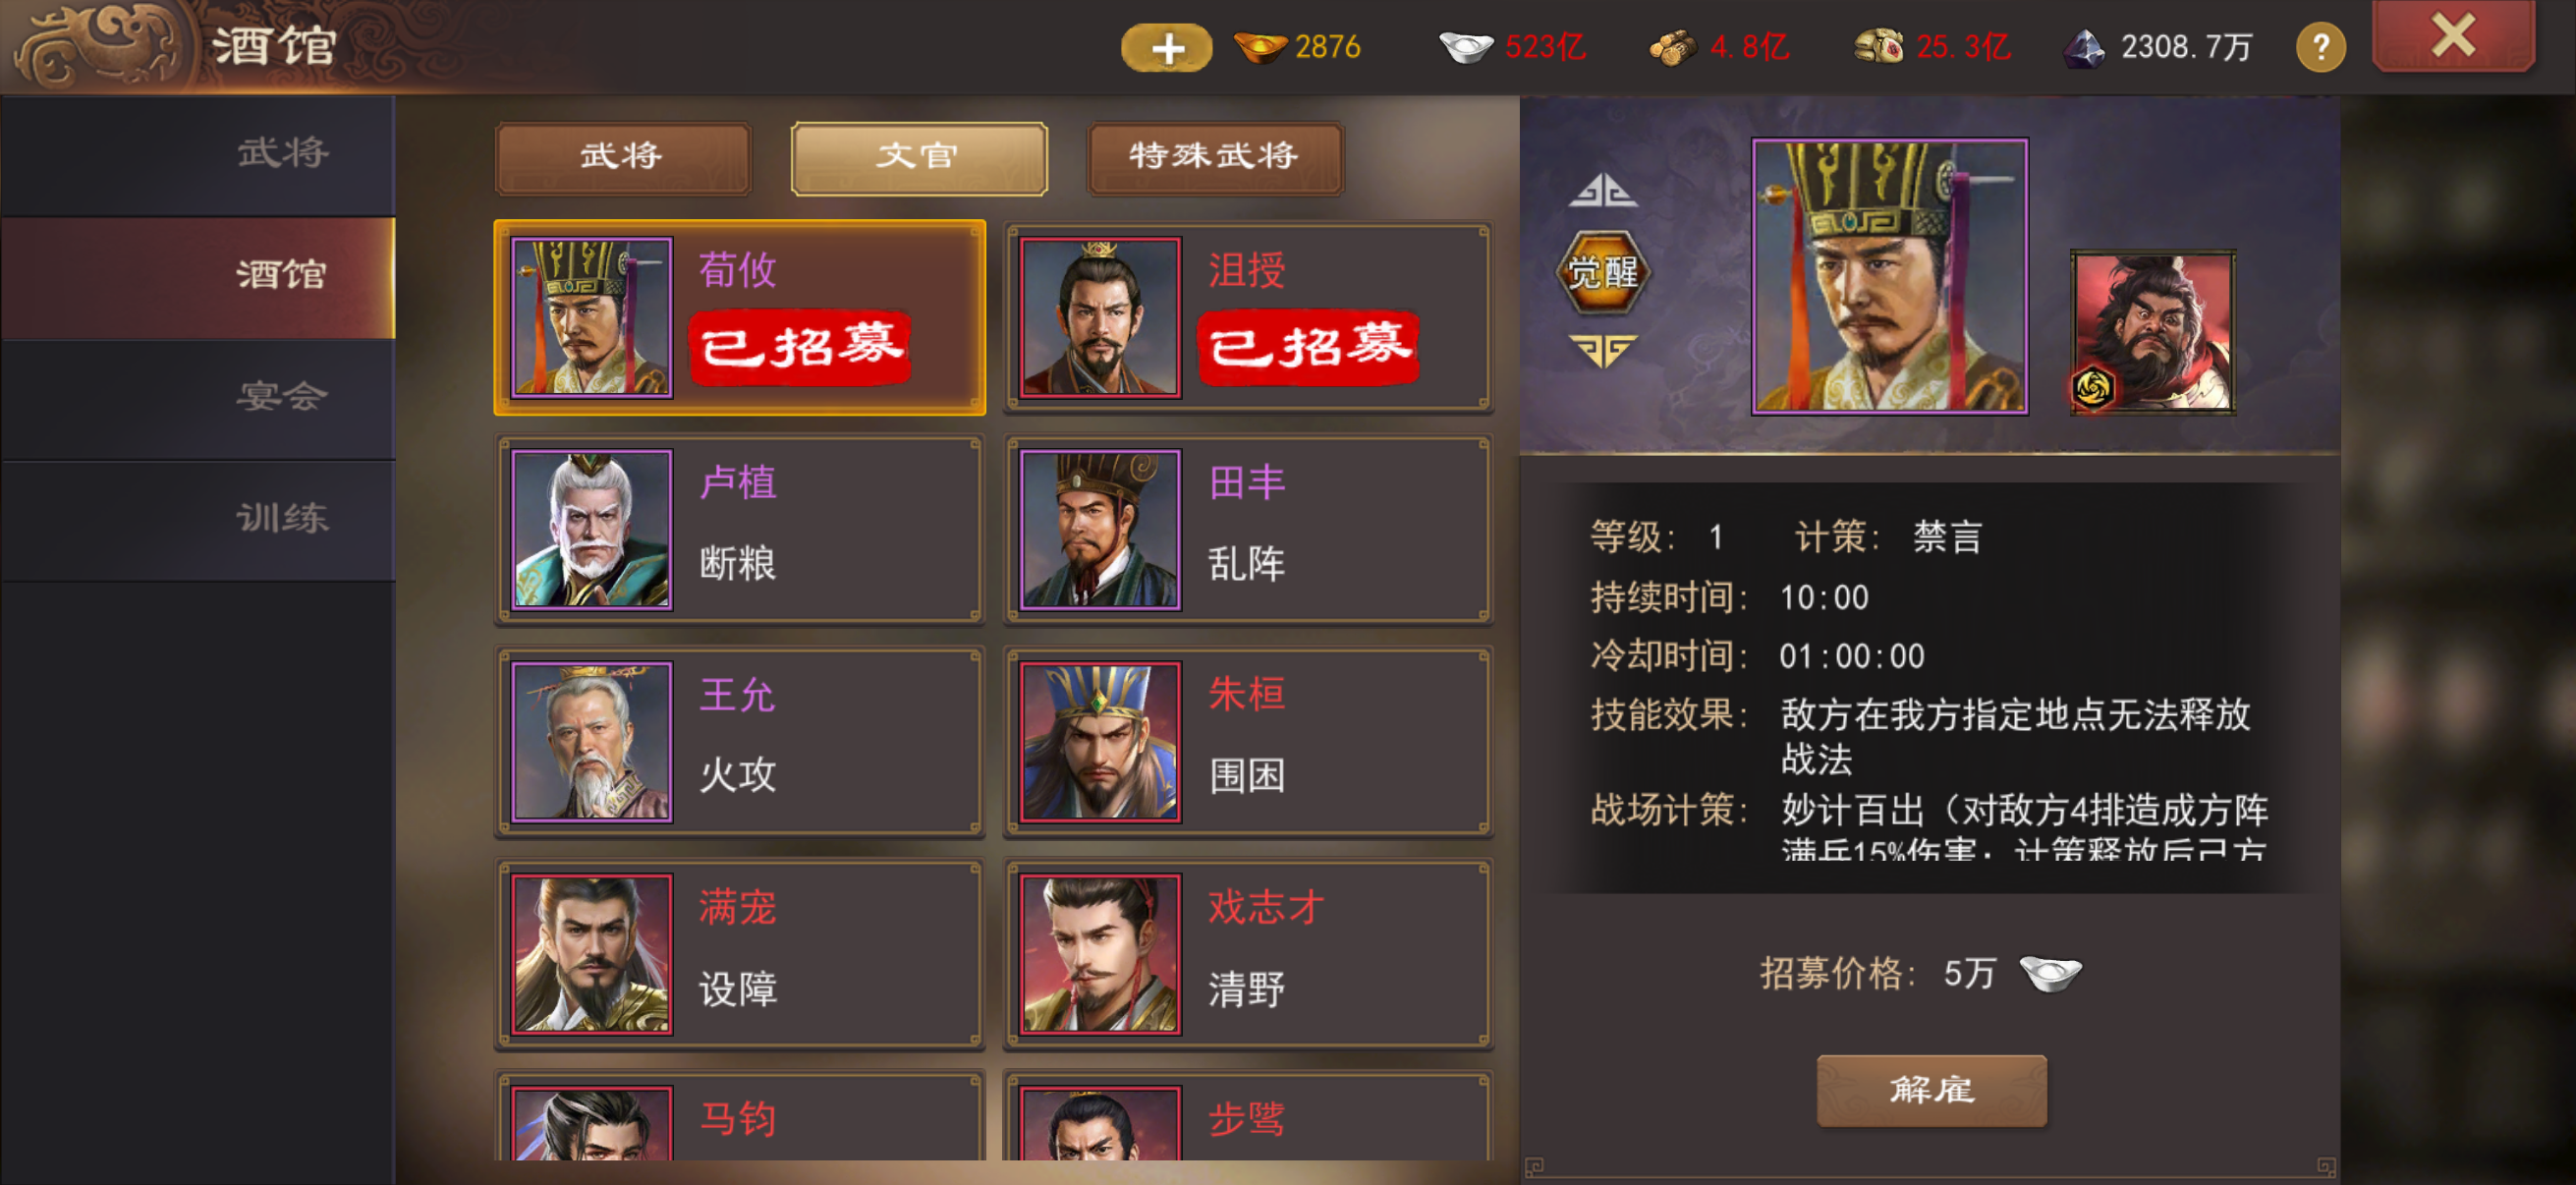
Task: Open the 觉醒 awakening hexagon badge
Action: (1602, 271)
